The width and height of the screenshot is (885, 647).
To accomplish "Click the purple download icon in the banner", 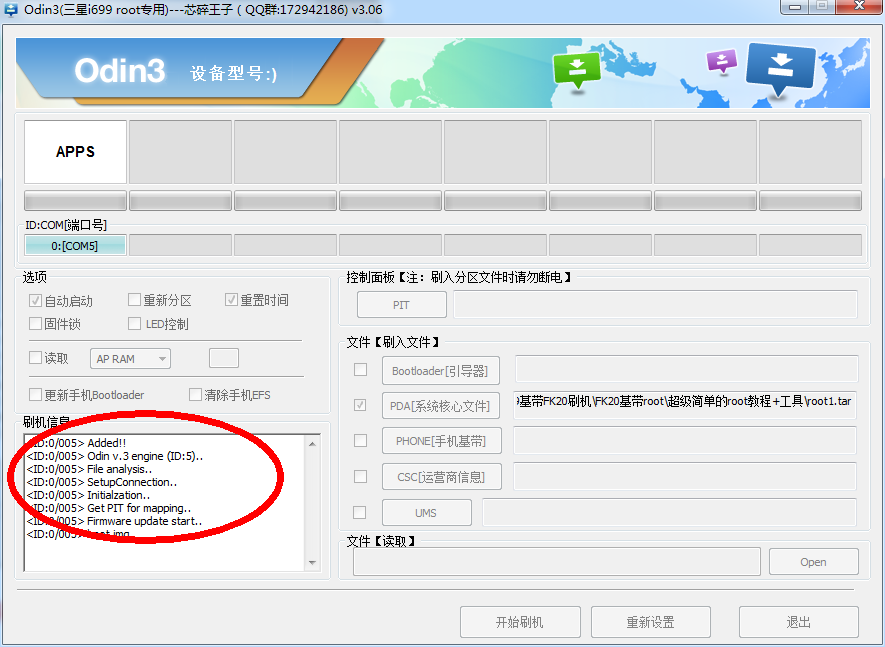I will coord(721,60).
